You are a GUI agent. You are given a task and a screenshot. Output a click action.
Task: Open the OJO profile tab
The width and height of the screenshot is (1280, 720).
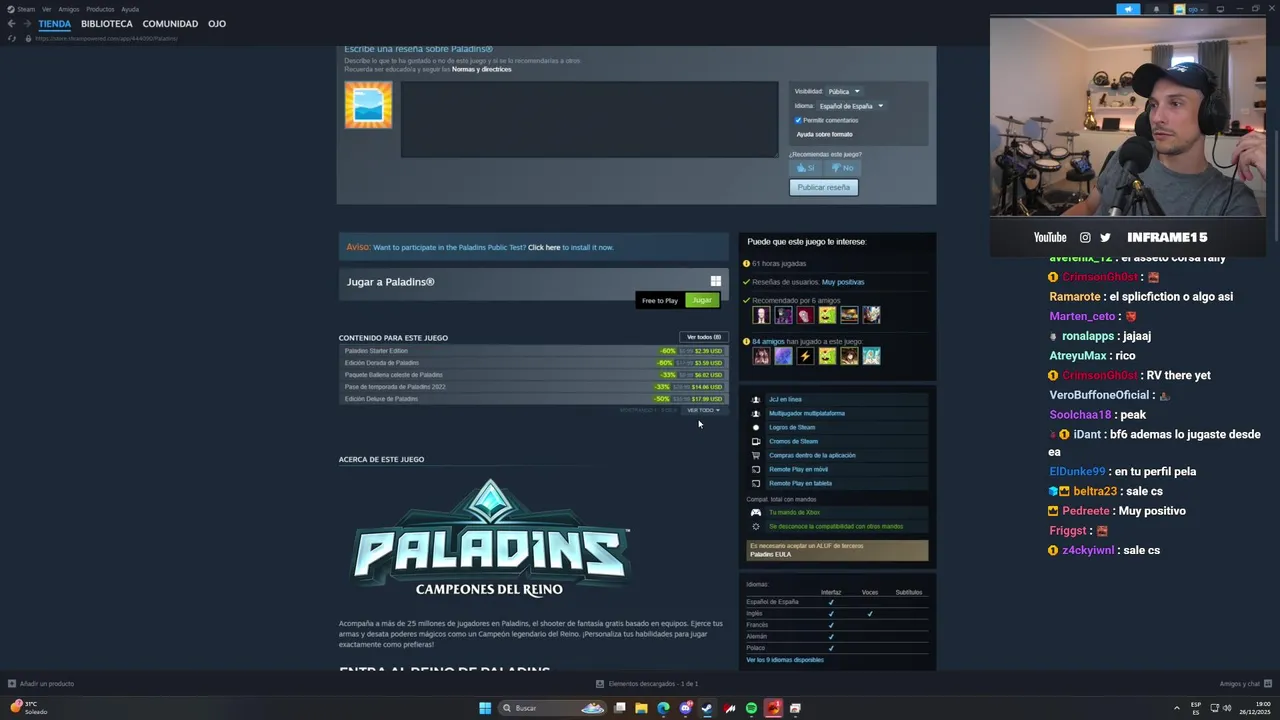(217, 24)
